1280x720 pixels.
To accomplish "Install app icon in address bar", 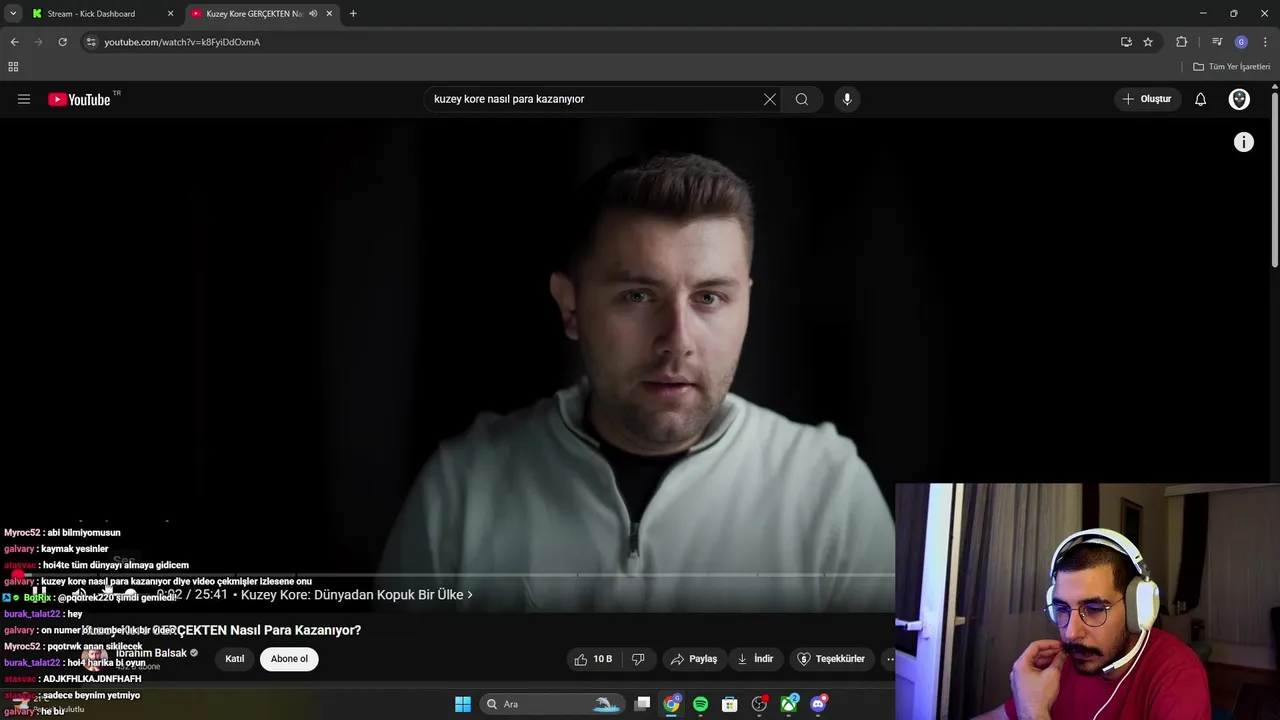I will pyautogui.click(x=1126, y=42).
